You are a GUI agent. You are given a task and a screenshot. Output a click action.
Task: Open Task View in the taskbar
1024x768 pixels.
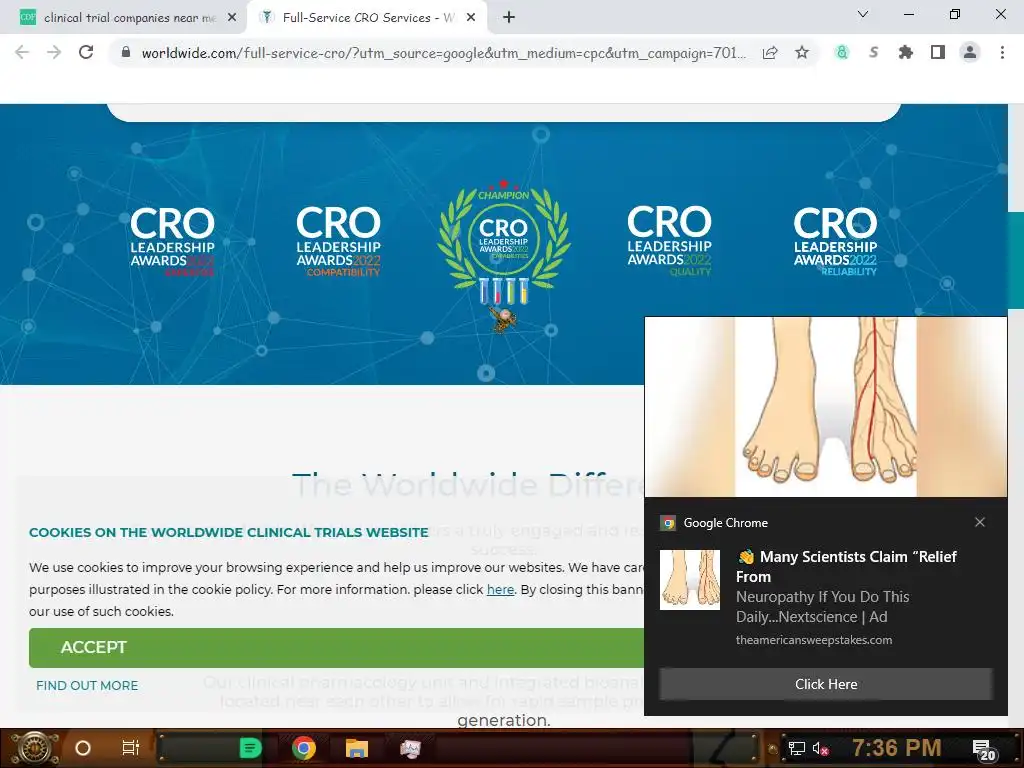[x=131, y=748]
